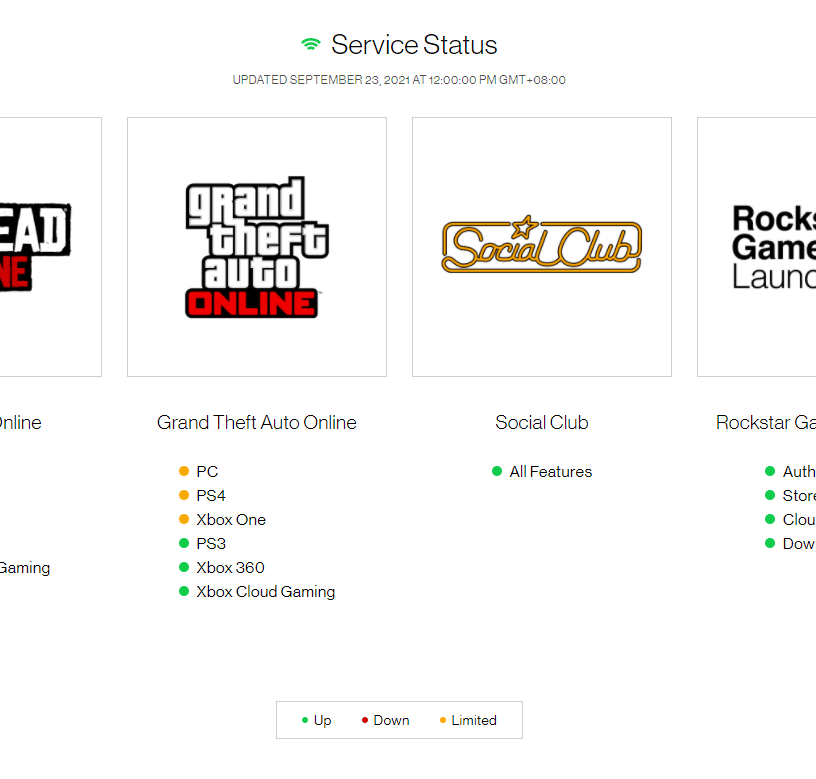Click the Store label under Rockstar Games Launcher

pos(799,495)
